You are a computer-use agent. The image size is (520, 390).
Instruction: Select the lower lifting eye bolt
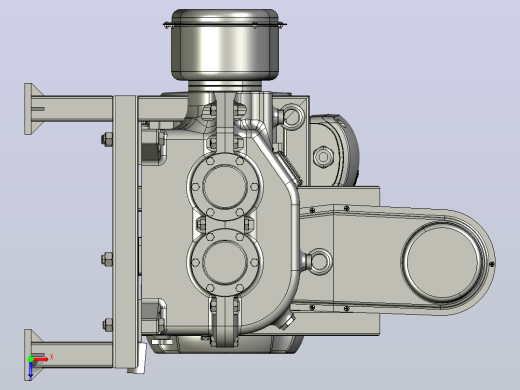pyautogui.click(x=319, y=262)
